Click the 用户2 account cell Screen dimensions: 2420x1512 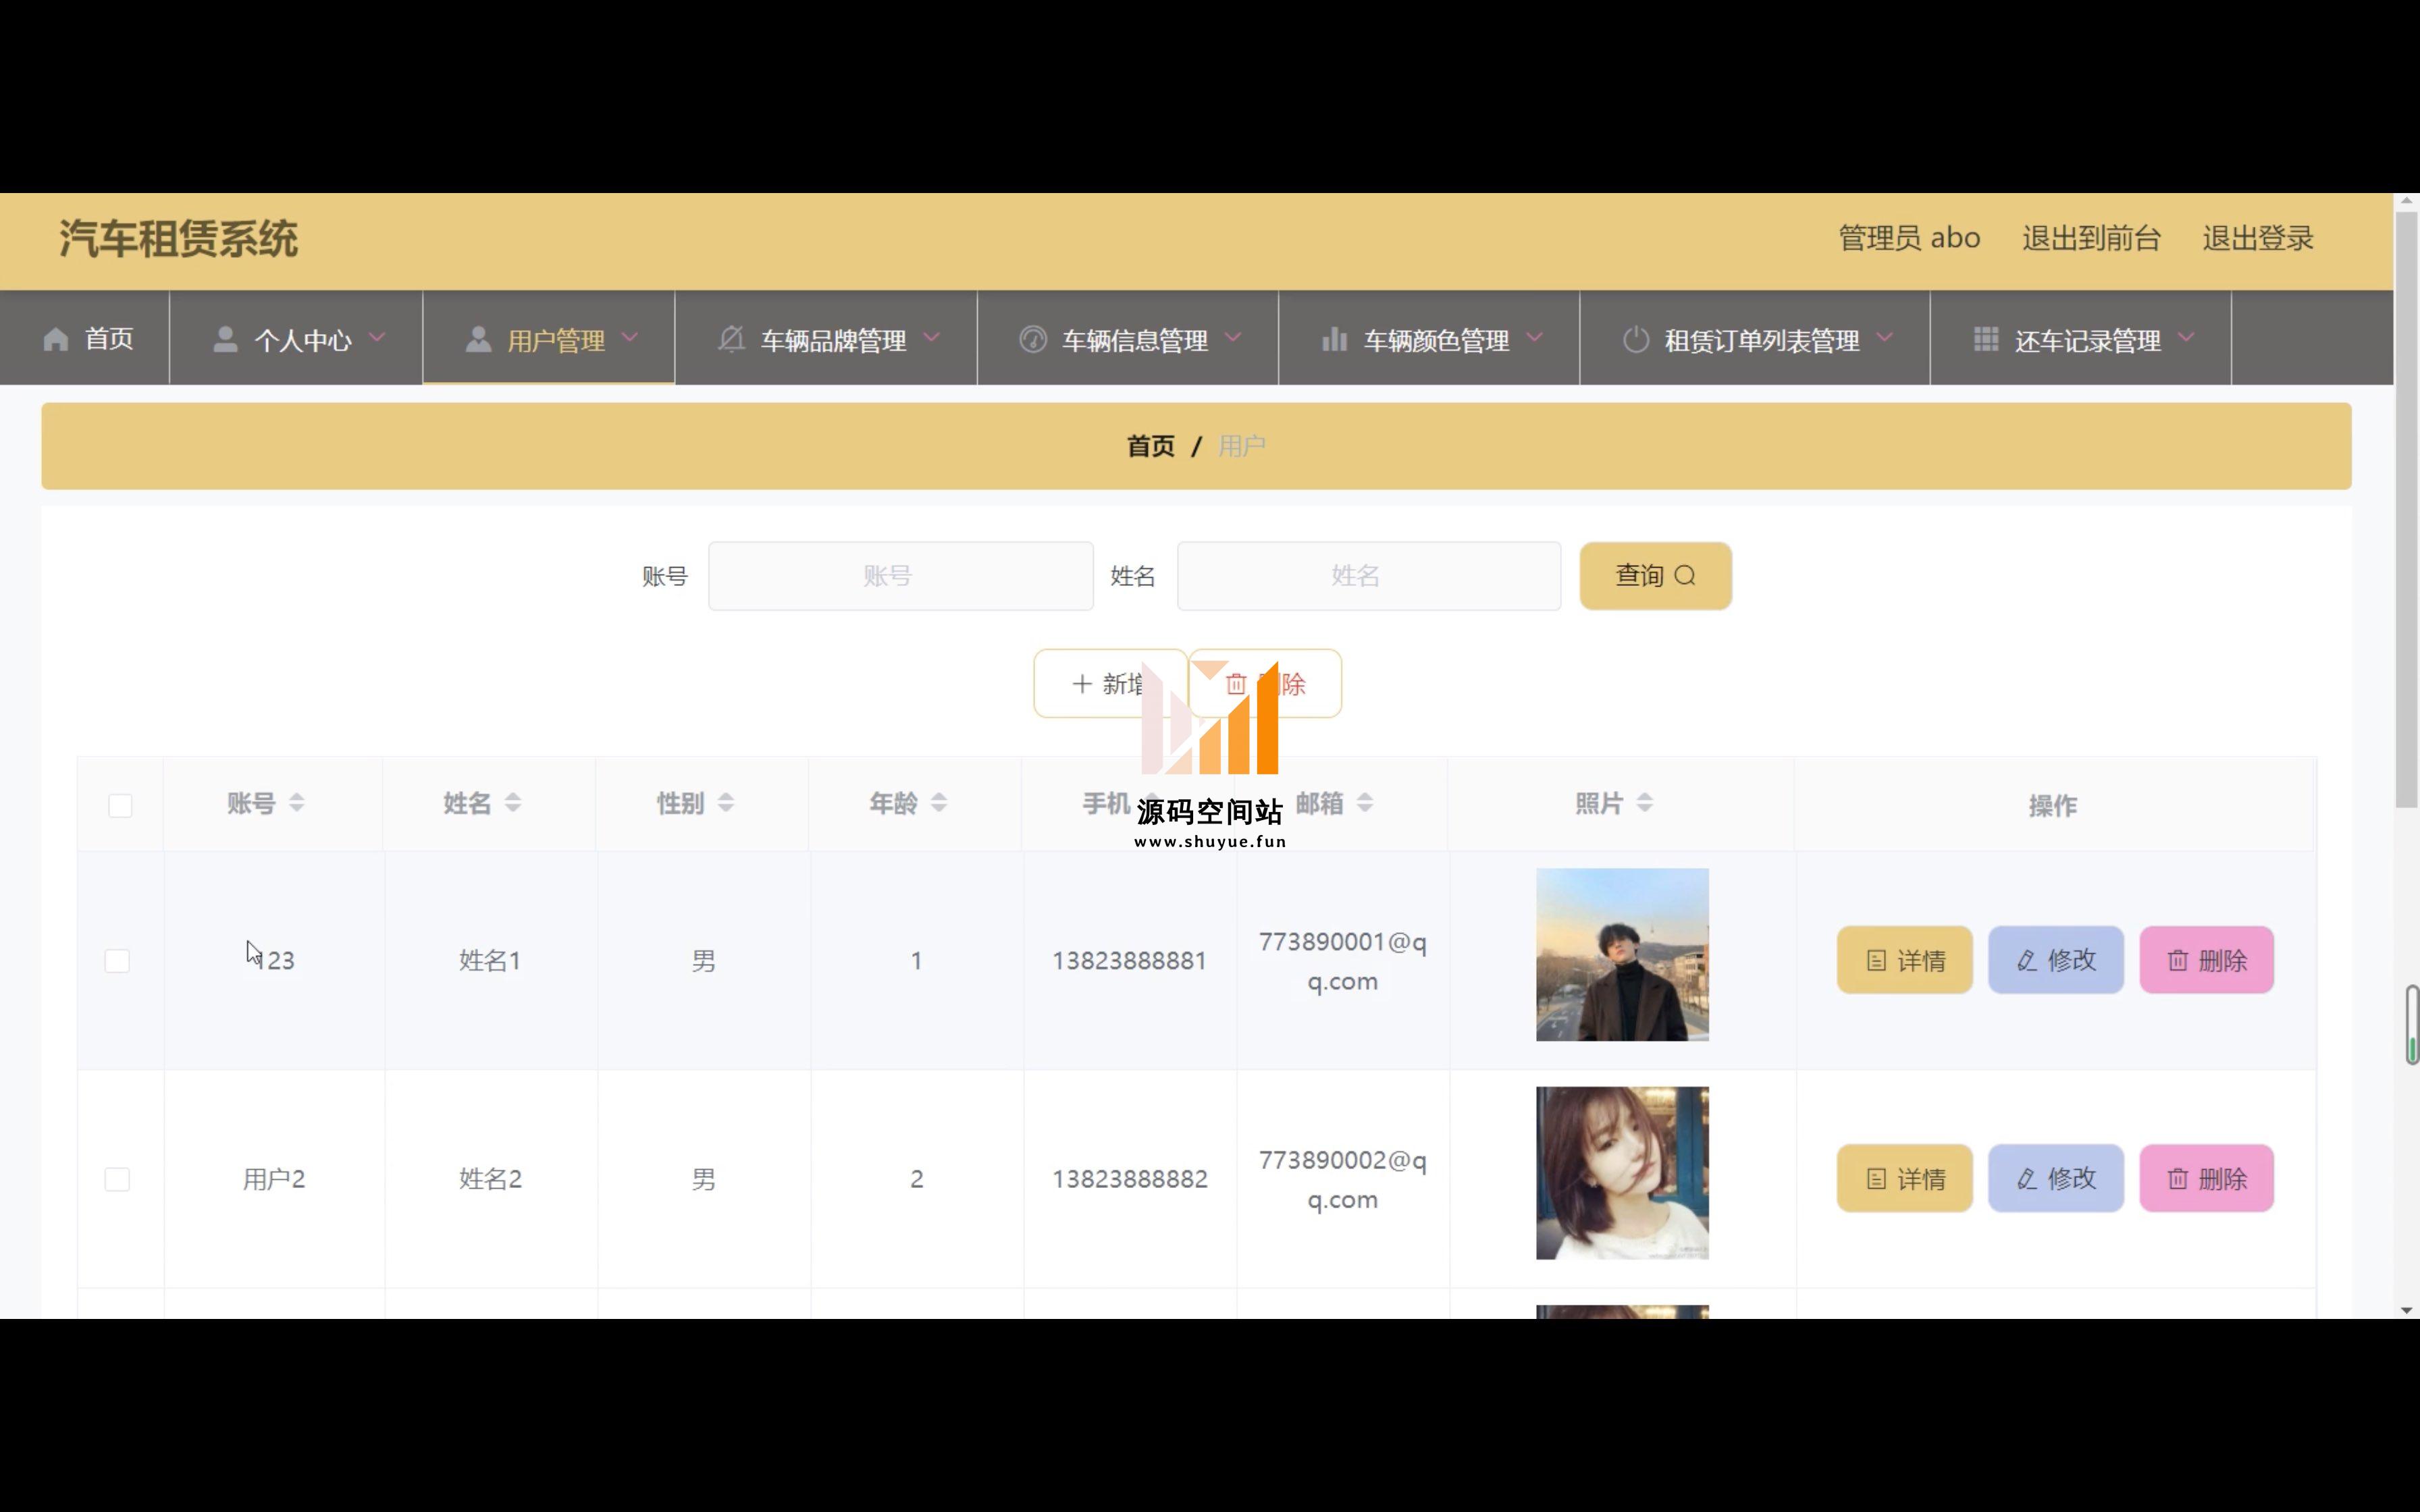point(274,1179)
